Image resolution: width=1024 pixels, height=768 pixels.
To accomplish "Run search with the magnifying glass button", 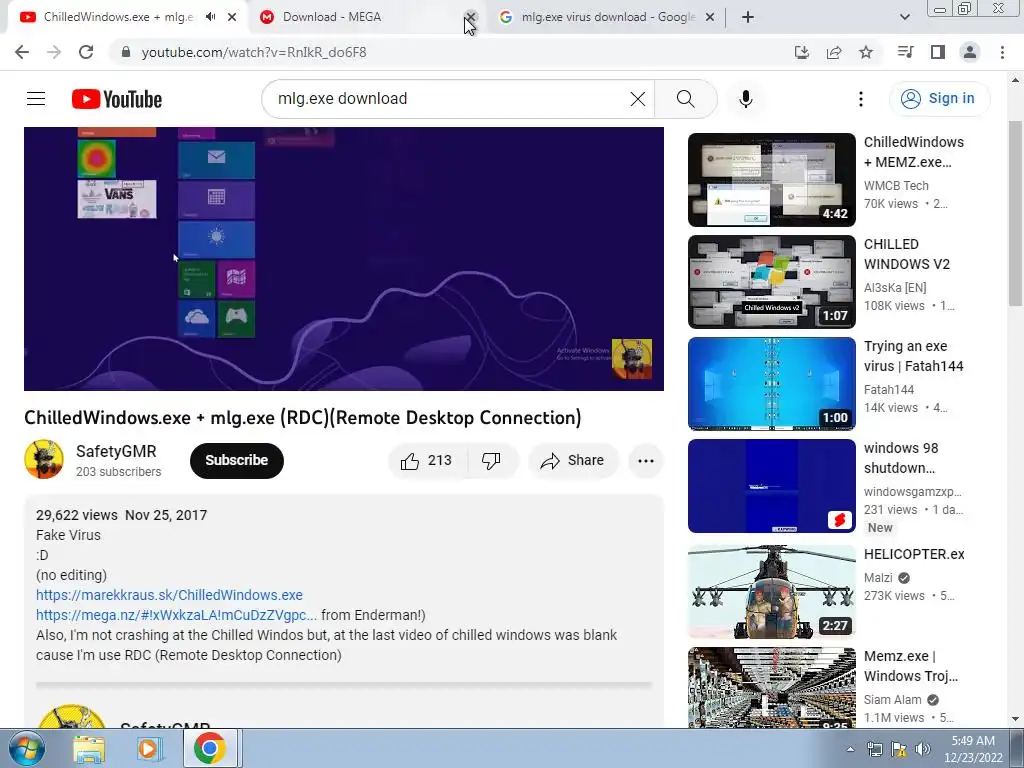I will [686, 99].
